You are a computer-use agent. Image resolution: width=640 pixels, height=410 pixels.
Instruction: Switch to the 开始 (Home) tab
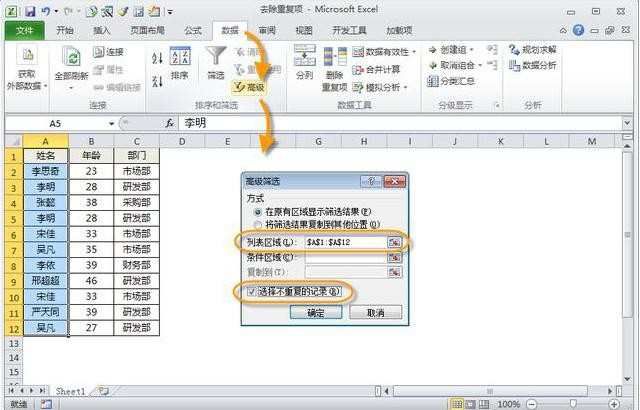point(64,30)
